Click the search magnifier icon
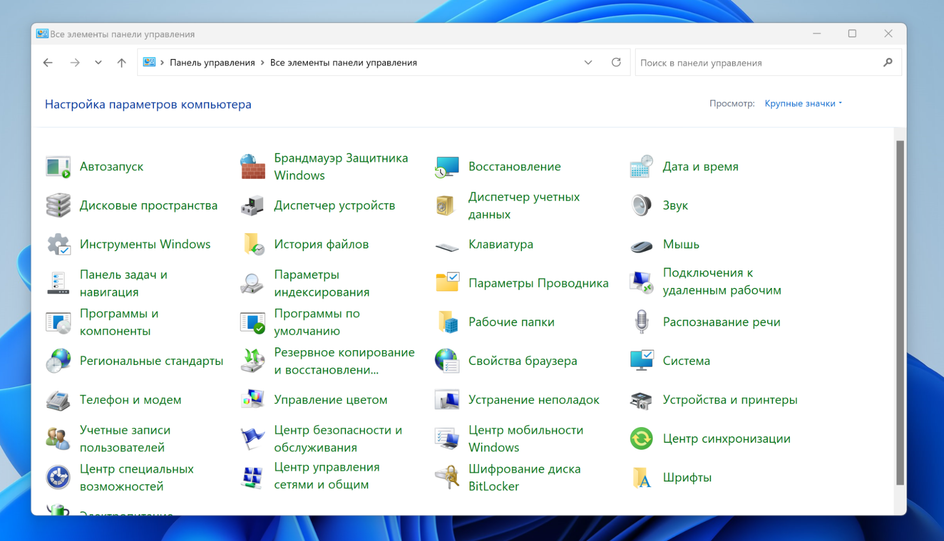 point(887,63)
